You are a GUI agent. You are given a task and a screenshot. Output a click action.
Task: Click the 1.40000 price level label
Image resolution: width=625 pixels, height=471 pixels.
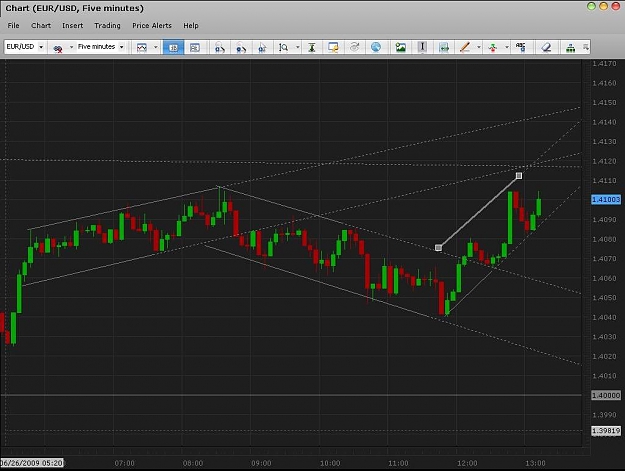[x=606, y=395]
